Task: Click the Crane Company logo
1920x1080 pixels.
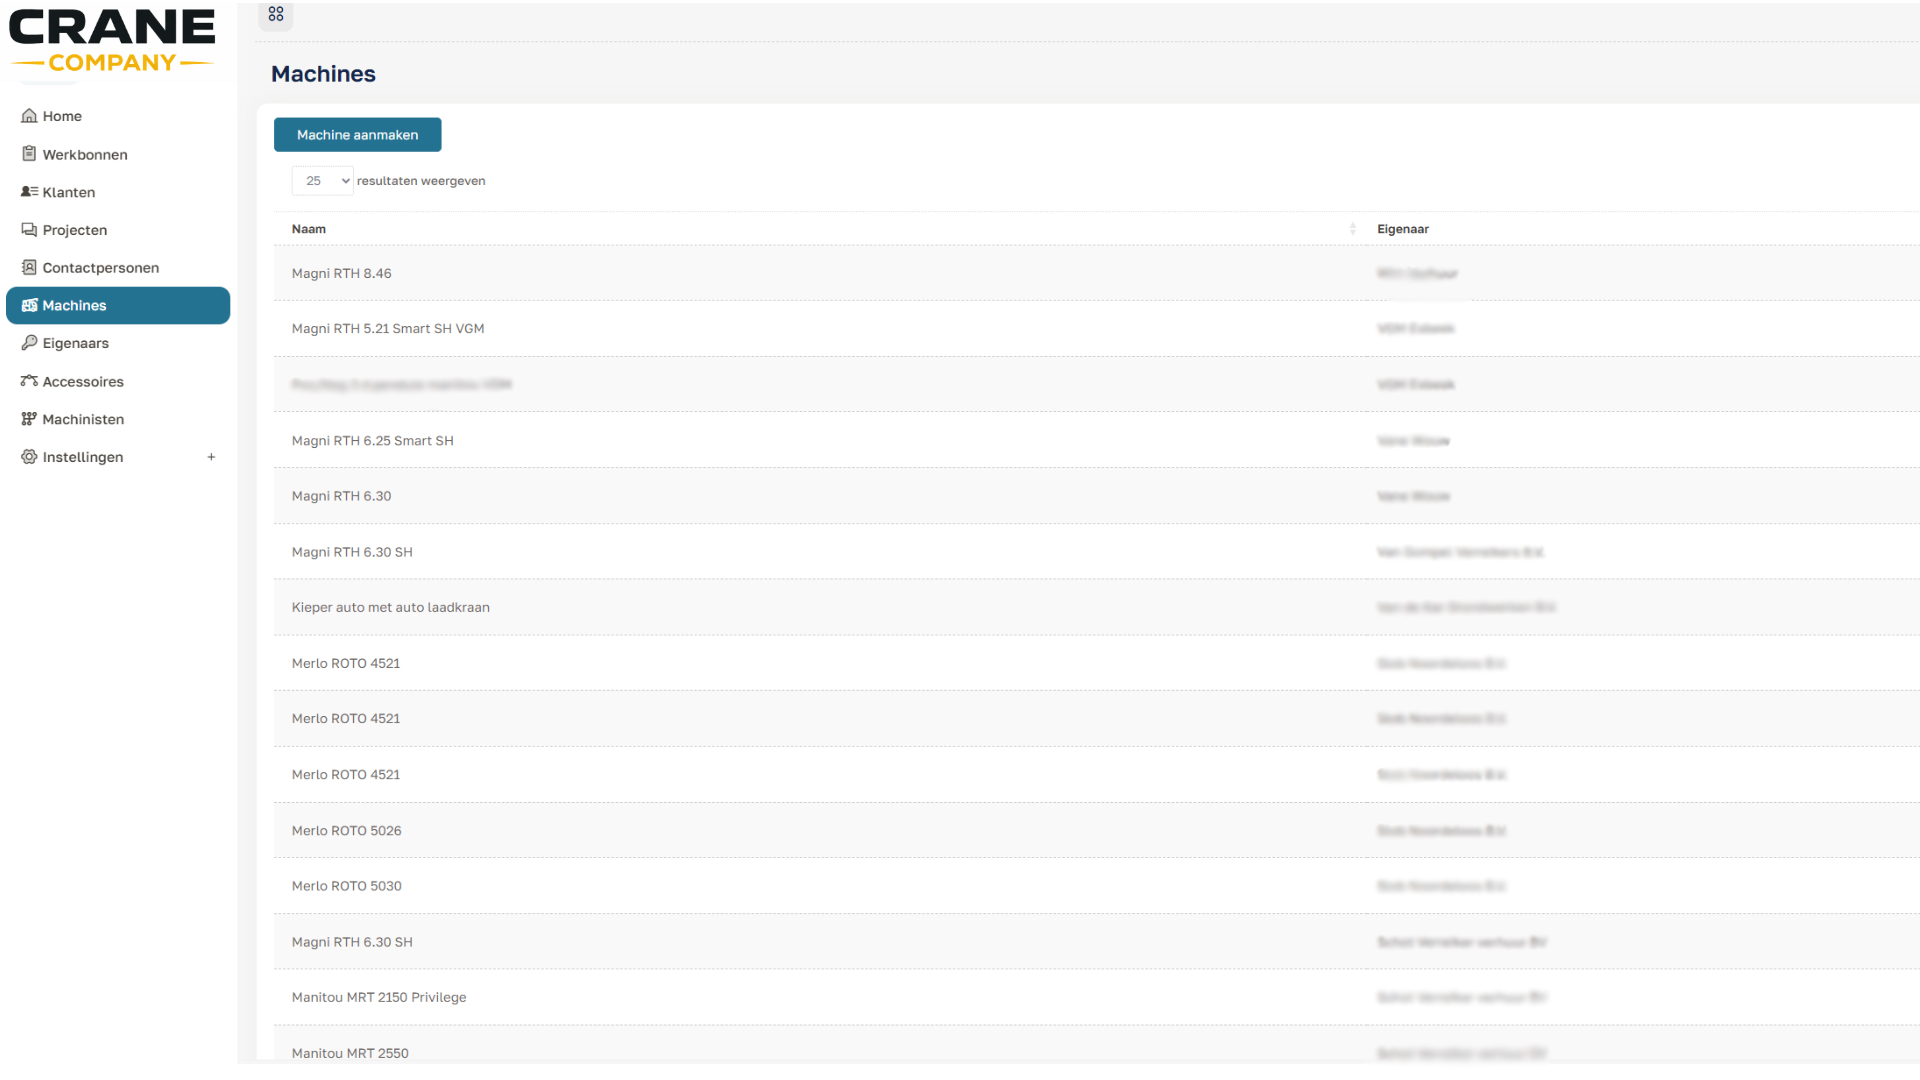Action: coord(112,42)
